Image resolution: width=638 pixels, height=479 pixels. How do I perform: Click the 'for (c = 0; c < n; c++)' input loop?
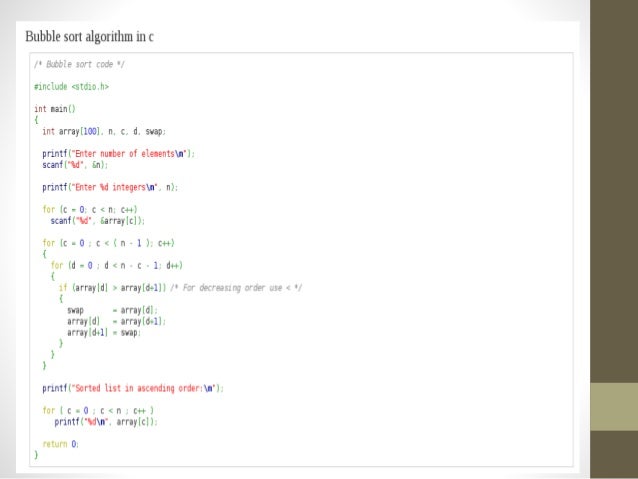tap(90, 209)
